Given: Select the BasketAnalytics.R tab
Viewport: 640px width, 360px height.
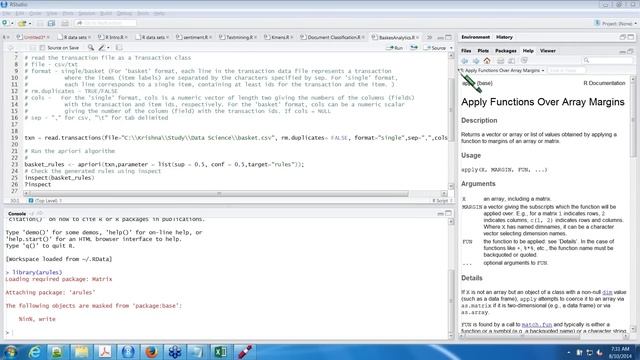Looking at the screenshot, I should (x=395, y=37).
